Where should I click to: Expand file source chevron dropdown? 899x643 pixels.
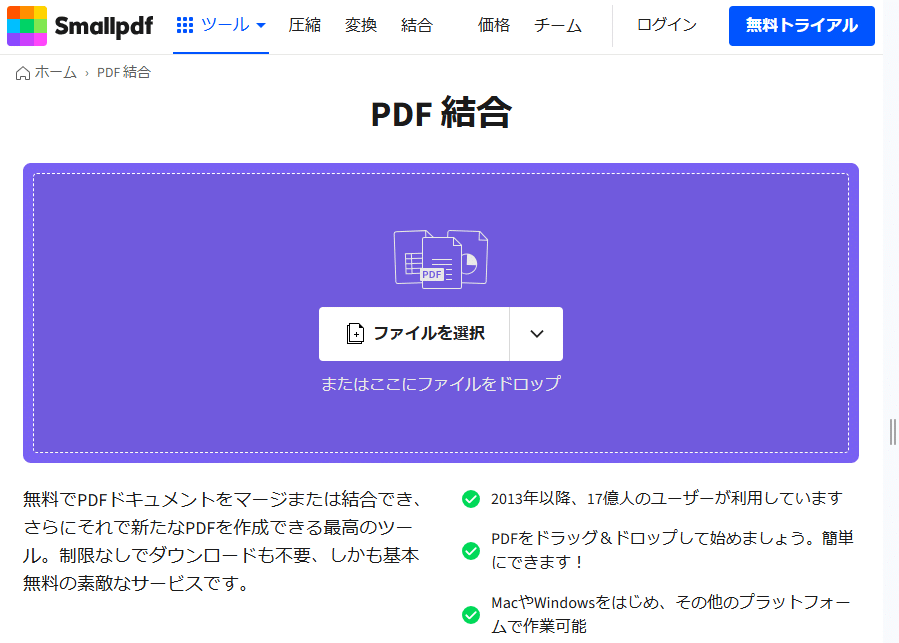pos(537,334)
